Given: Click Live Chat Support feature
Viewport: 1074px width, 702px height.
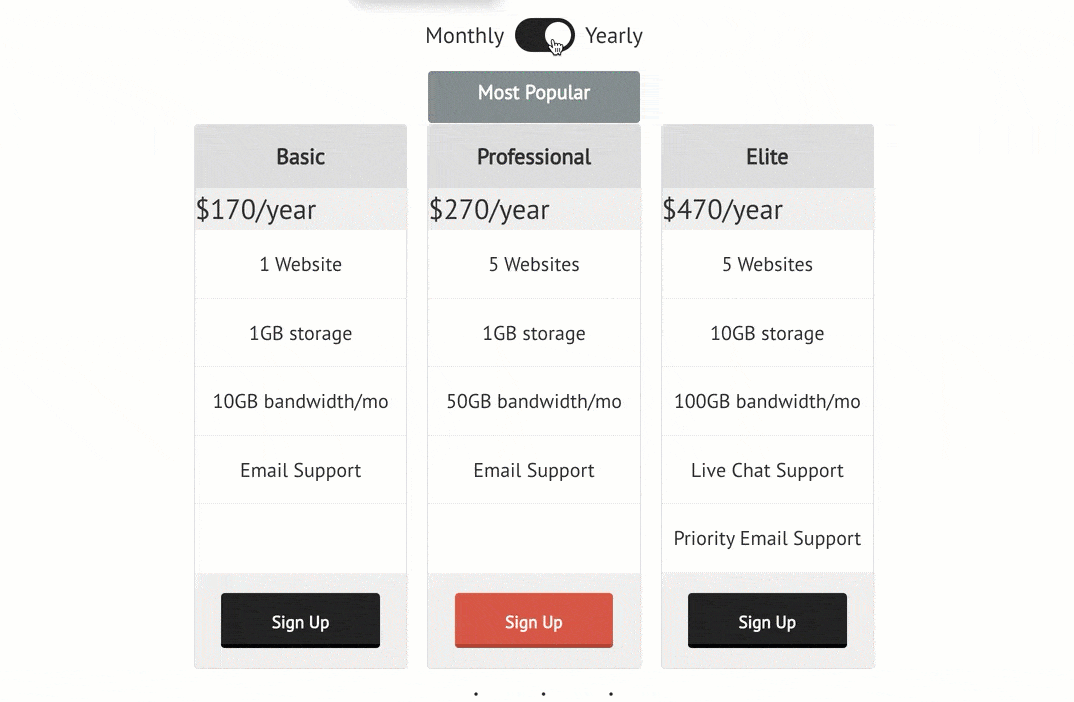Looking at the screenshot, I should [767, 471].
